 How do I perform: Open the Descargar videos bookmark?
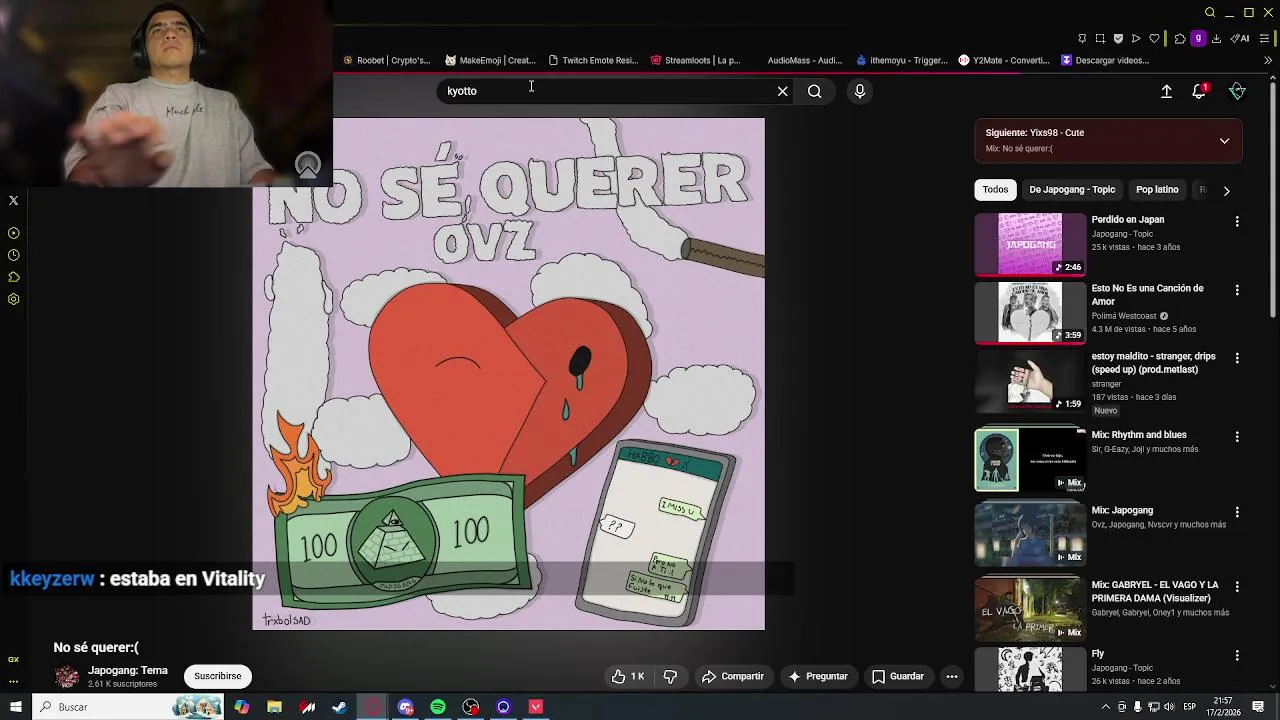tap(1105, 60)
